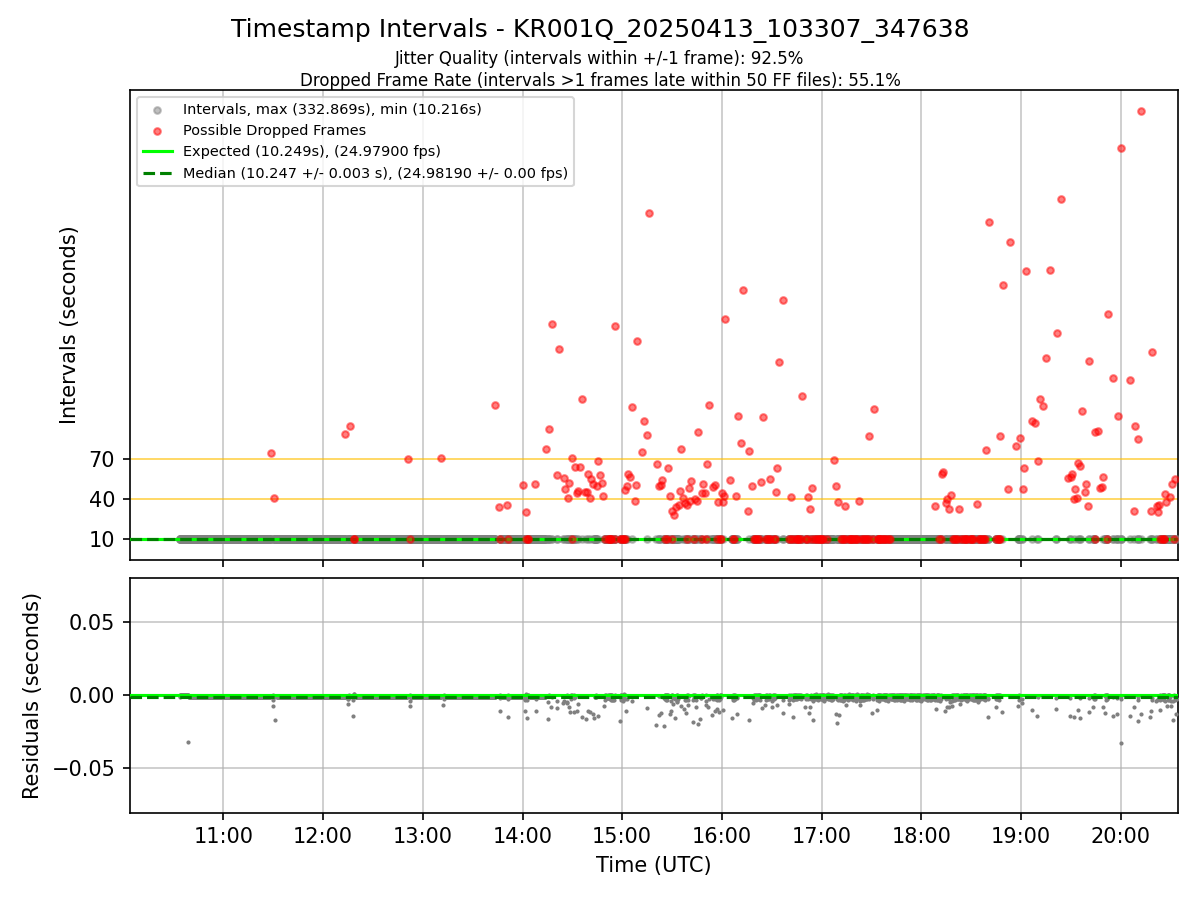Screen dimensions: 1200x900
Task: Click the 'Median (10.247 +/- 0.003 s)' legend entry
Action: pyautogui.click(x=375, y=173)
